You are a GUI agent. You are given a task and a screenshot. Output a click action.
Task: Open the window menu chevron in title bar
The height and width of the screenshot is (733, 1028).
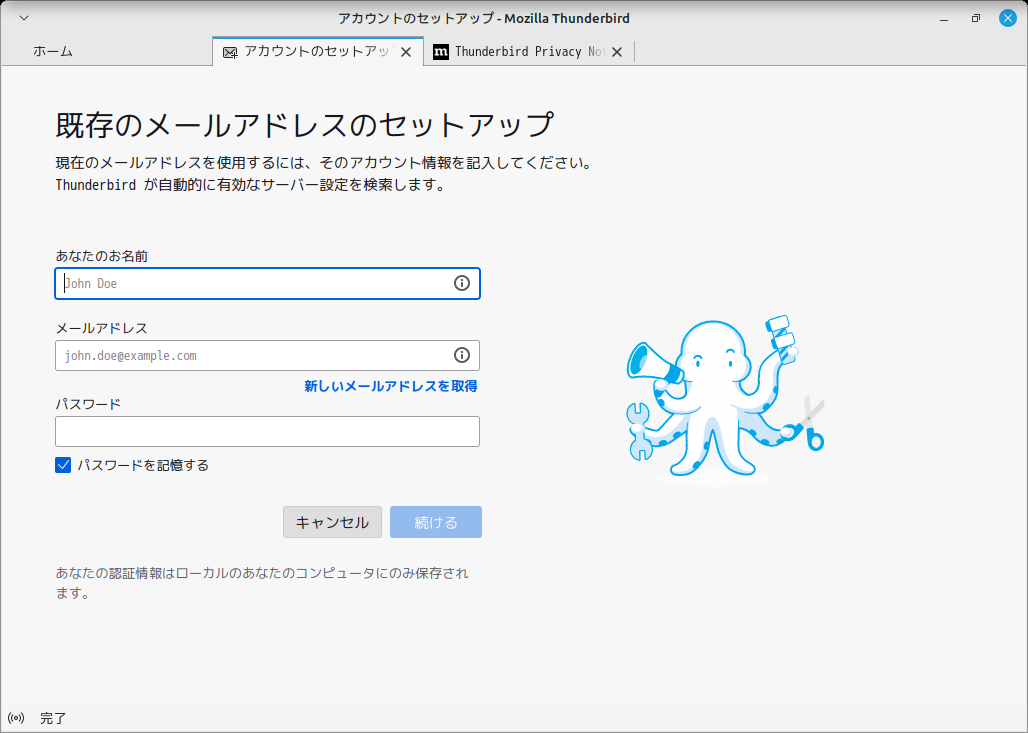pos(24,18)
